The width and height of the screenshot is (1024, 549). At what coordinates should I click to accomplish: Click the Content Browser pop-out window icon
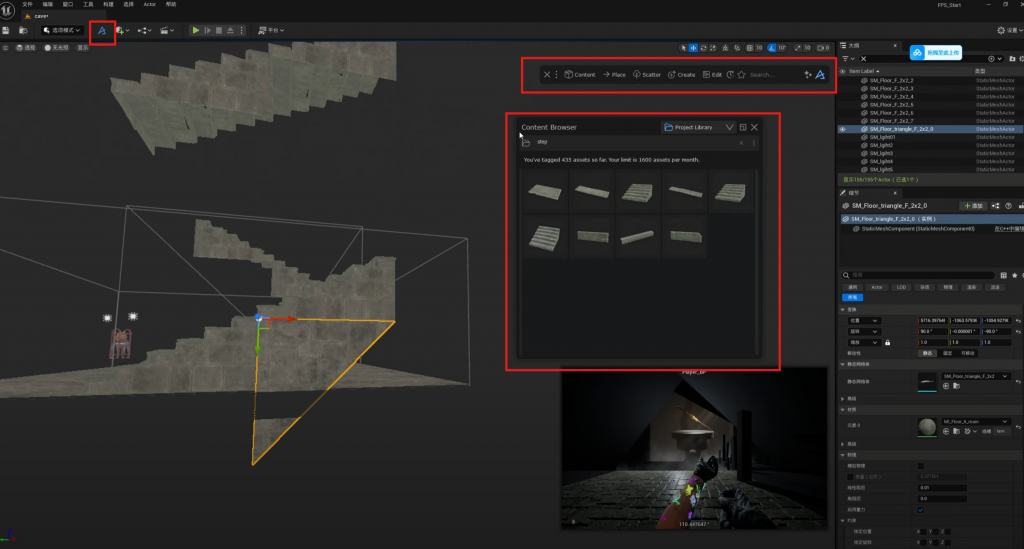(743, 127)
